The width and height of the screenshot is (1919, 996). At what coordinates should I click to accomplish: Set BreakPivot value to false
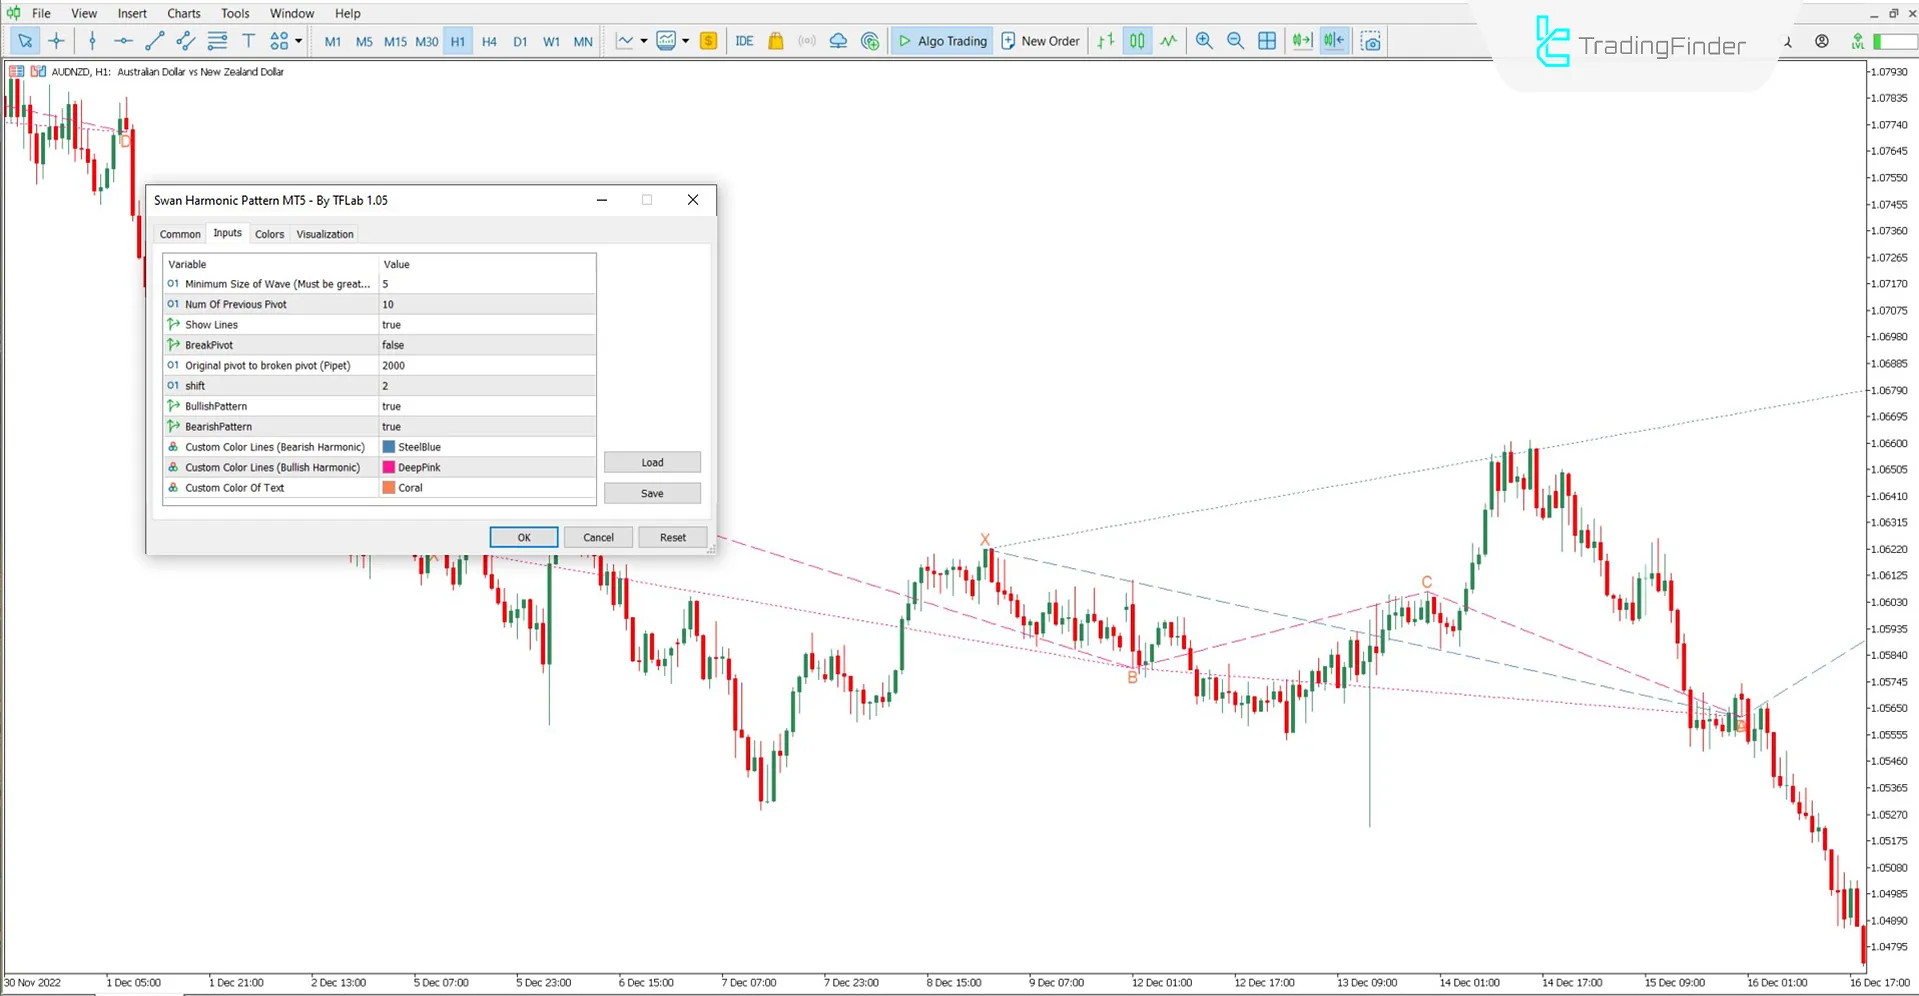point(487,344)
